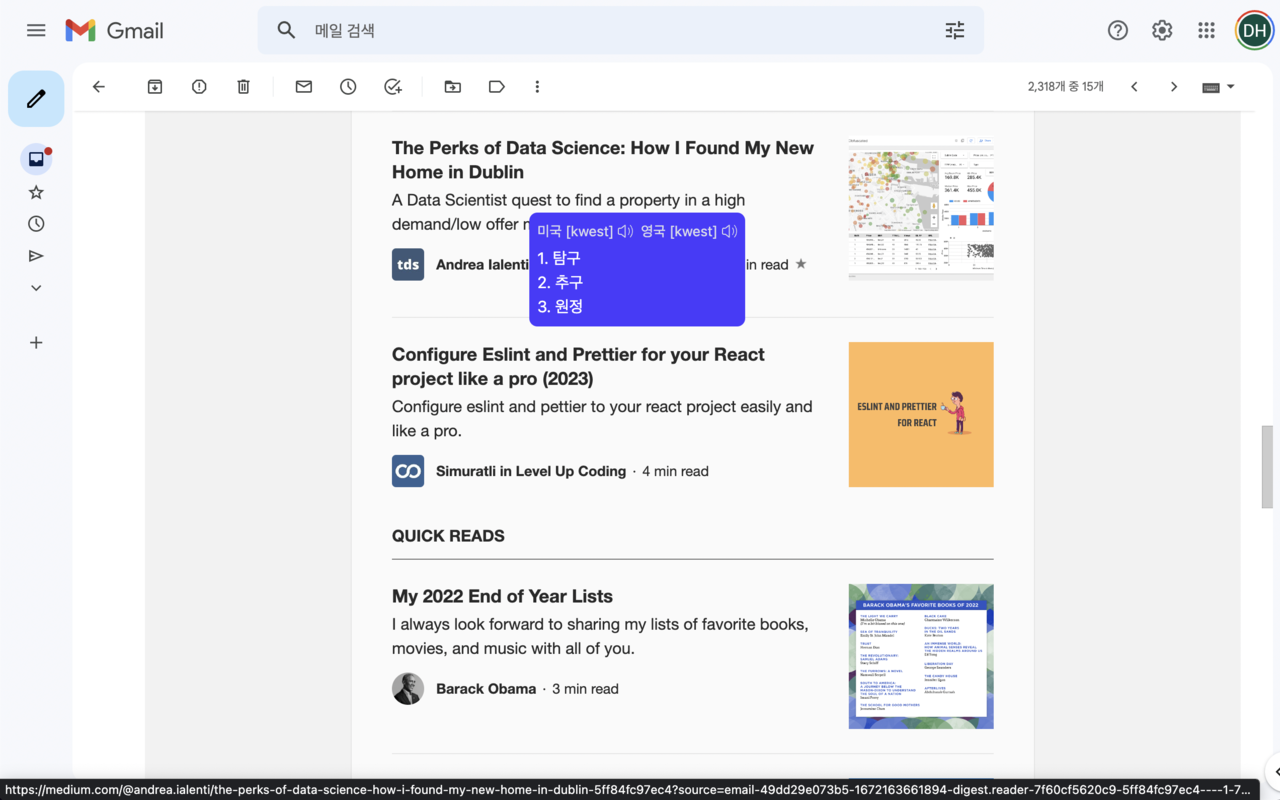The width and height of the screenshot is (1280, 800).
Task: Click the Gmail logo
Action: coord(115,30)
